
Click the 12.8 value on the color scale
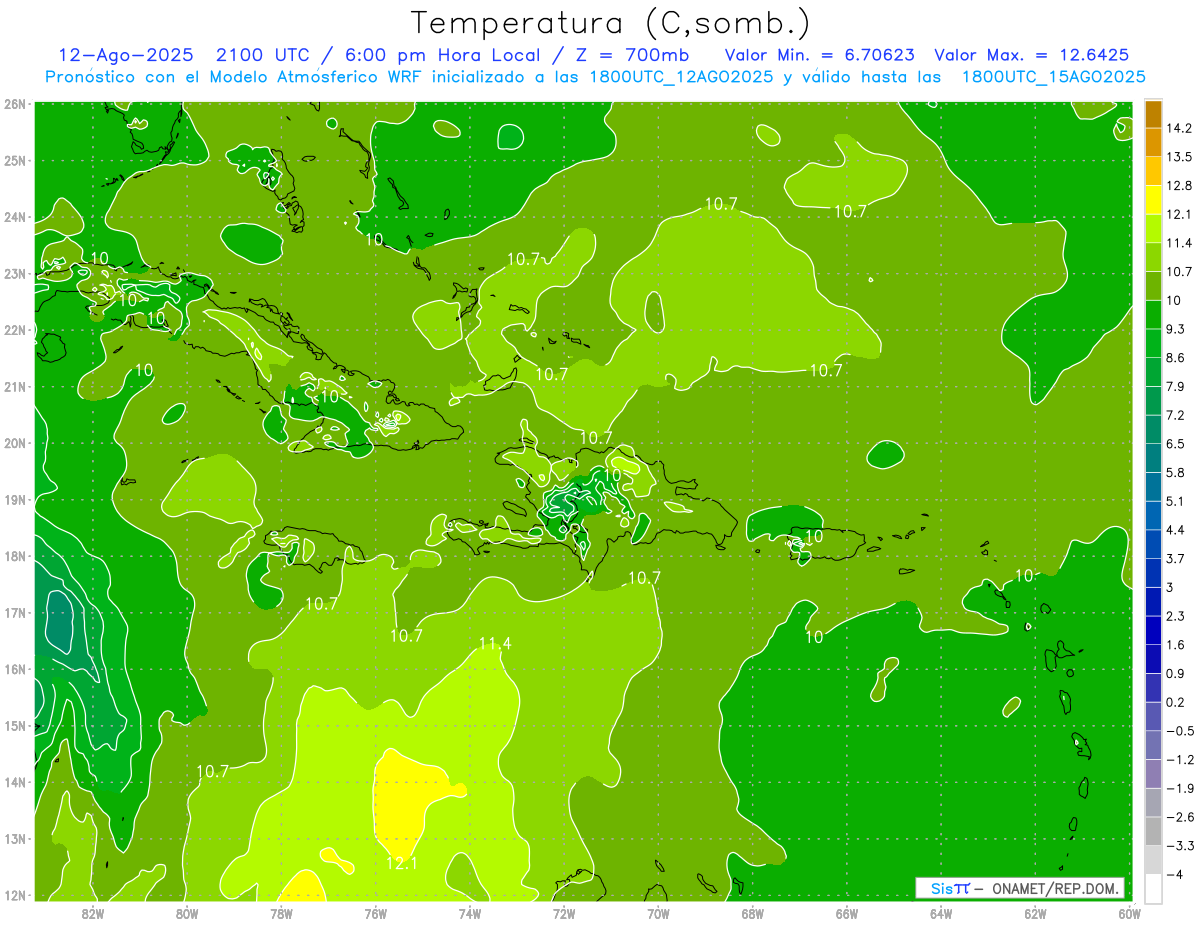(x=1179, y=186)
